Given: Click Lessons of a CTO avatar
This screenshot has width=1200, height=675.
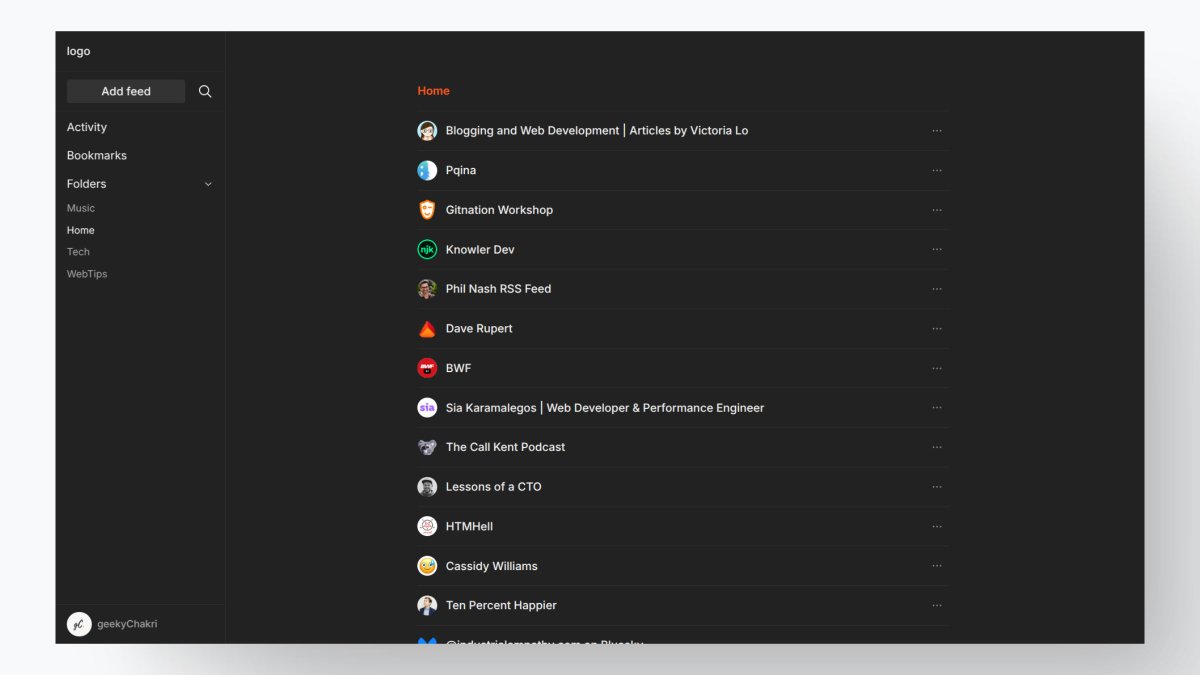Looking at the screenshot, I should coord(427,487).
